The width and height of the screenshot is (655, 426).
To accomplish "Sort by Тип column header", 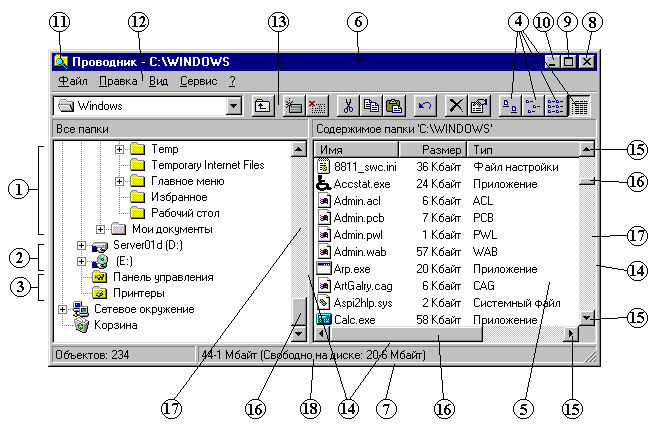I will pyautogui.click(x=523, y=150).
